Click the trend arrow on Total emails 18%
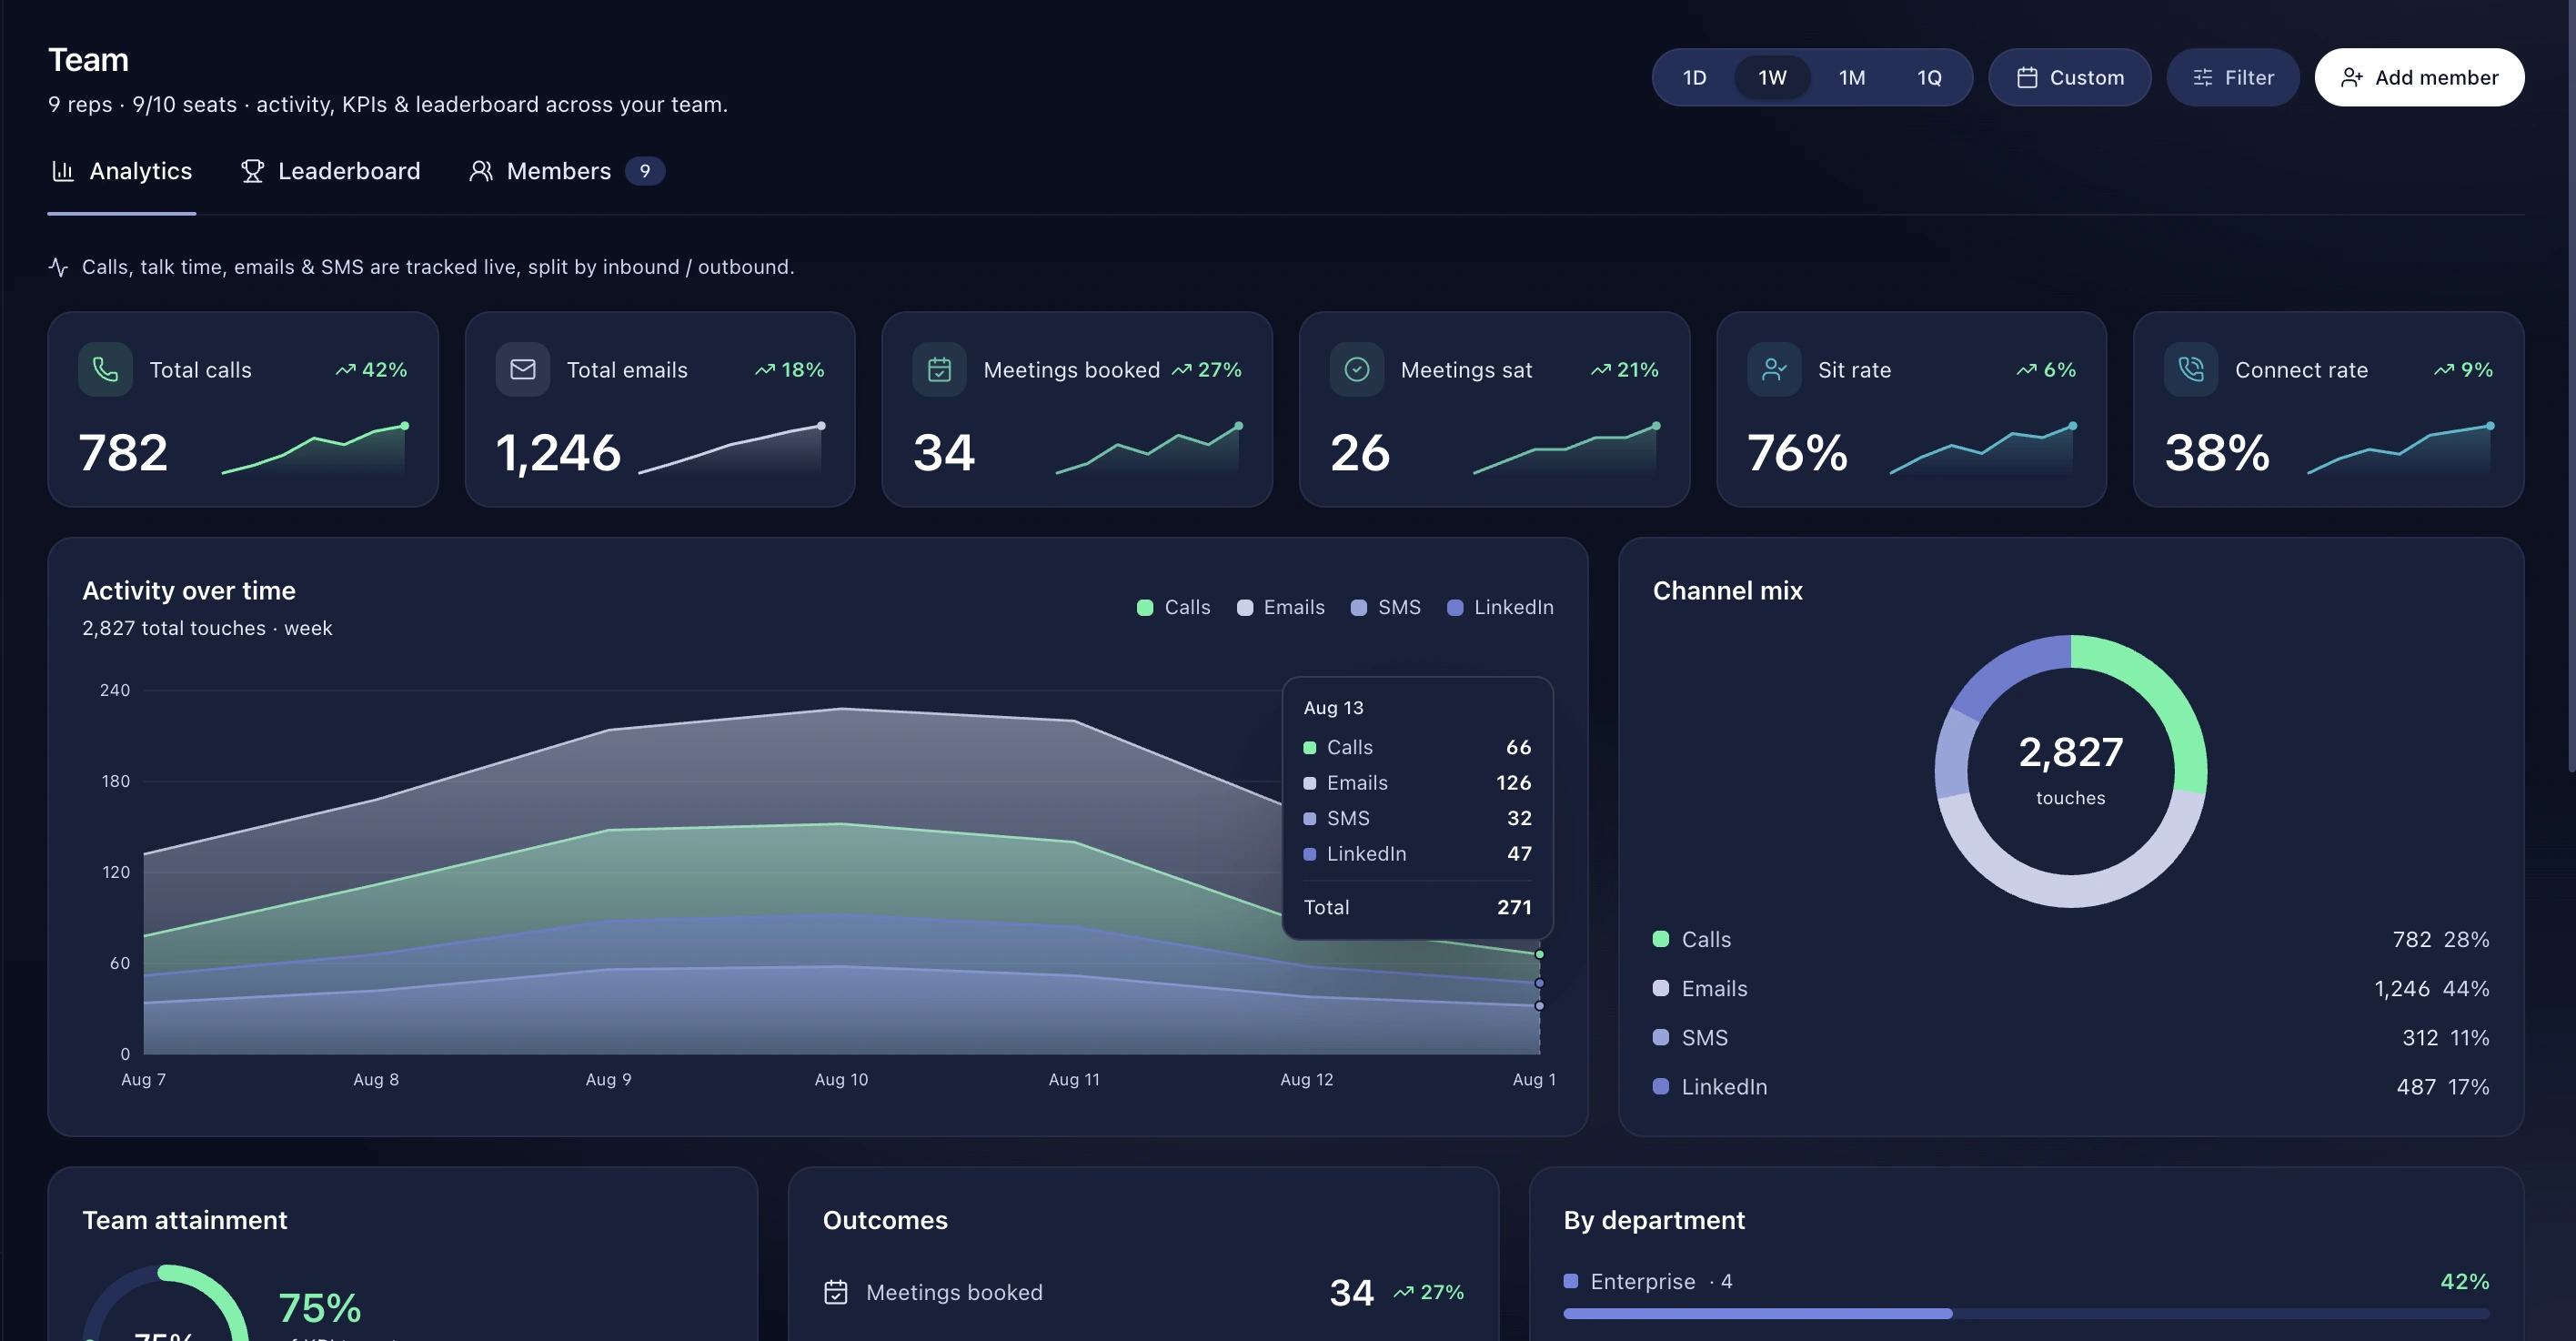The image size is (2576, 1341). 765,369
